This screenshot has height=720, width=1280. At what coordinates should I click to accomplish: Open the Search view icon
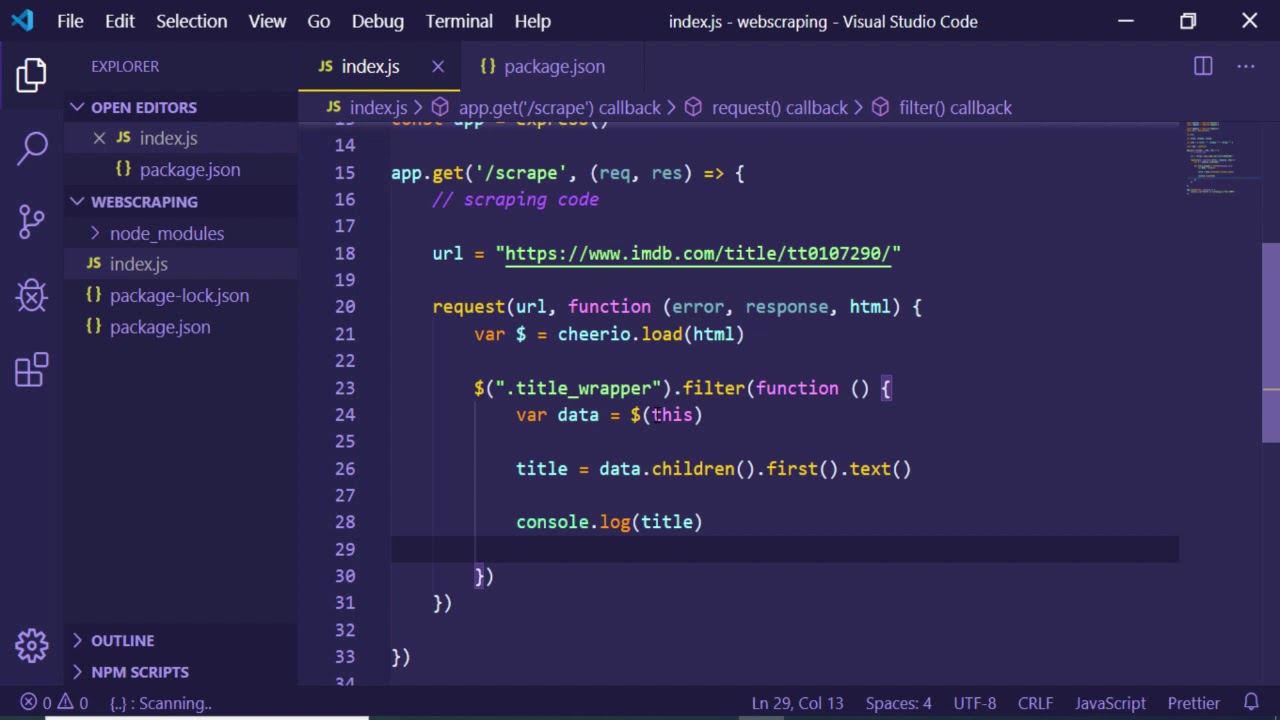[31, 148]
